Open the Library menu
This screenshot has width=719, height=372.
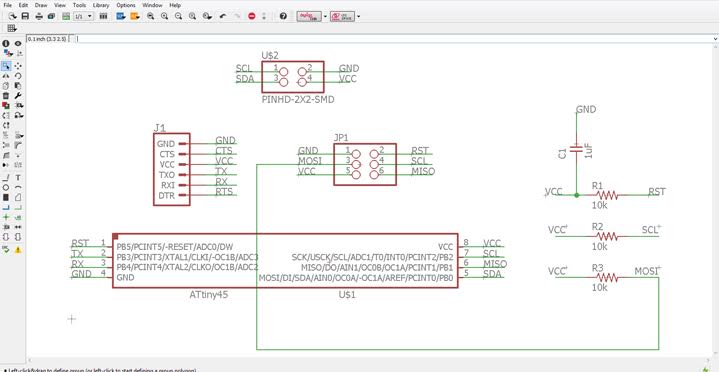click(101, 5)
